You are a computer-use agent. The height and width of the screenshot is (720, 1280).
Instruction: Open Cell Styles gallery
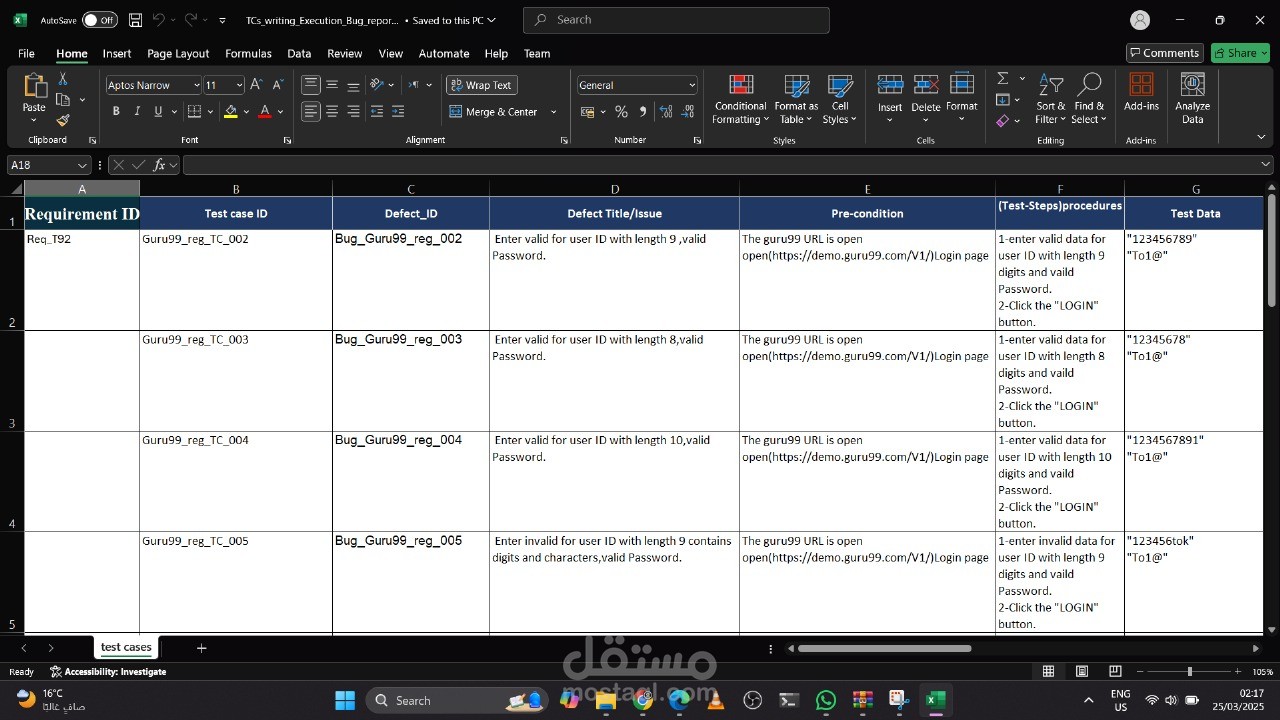(840, 99)
